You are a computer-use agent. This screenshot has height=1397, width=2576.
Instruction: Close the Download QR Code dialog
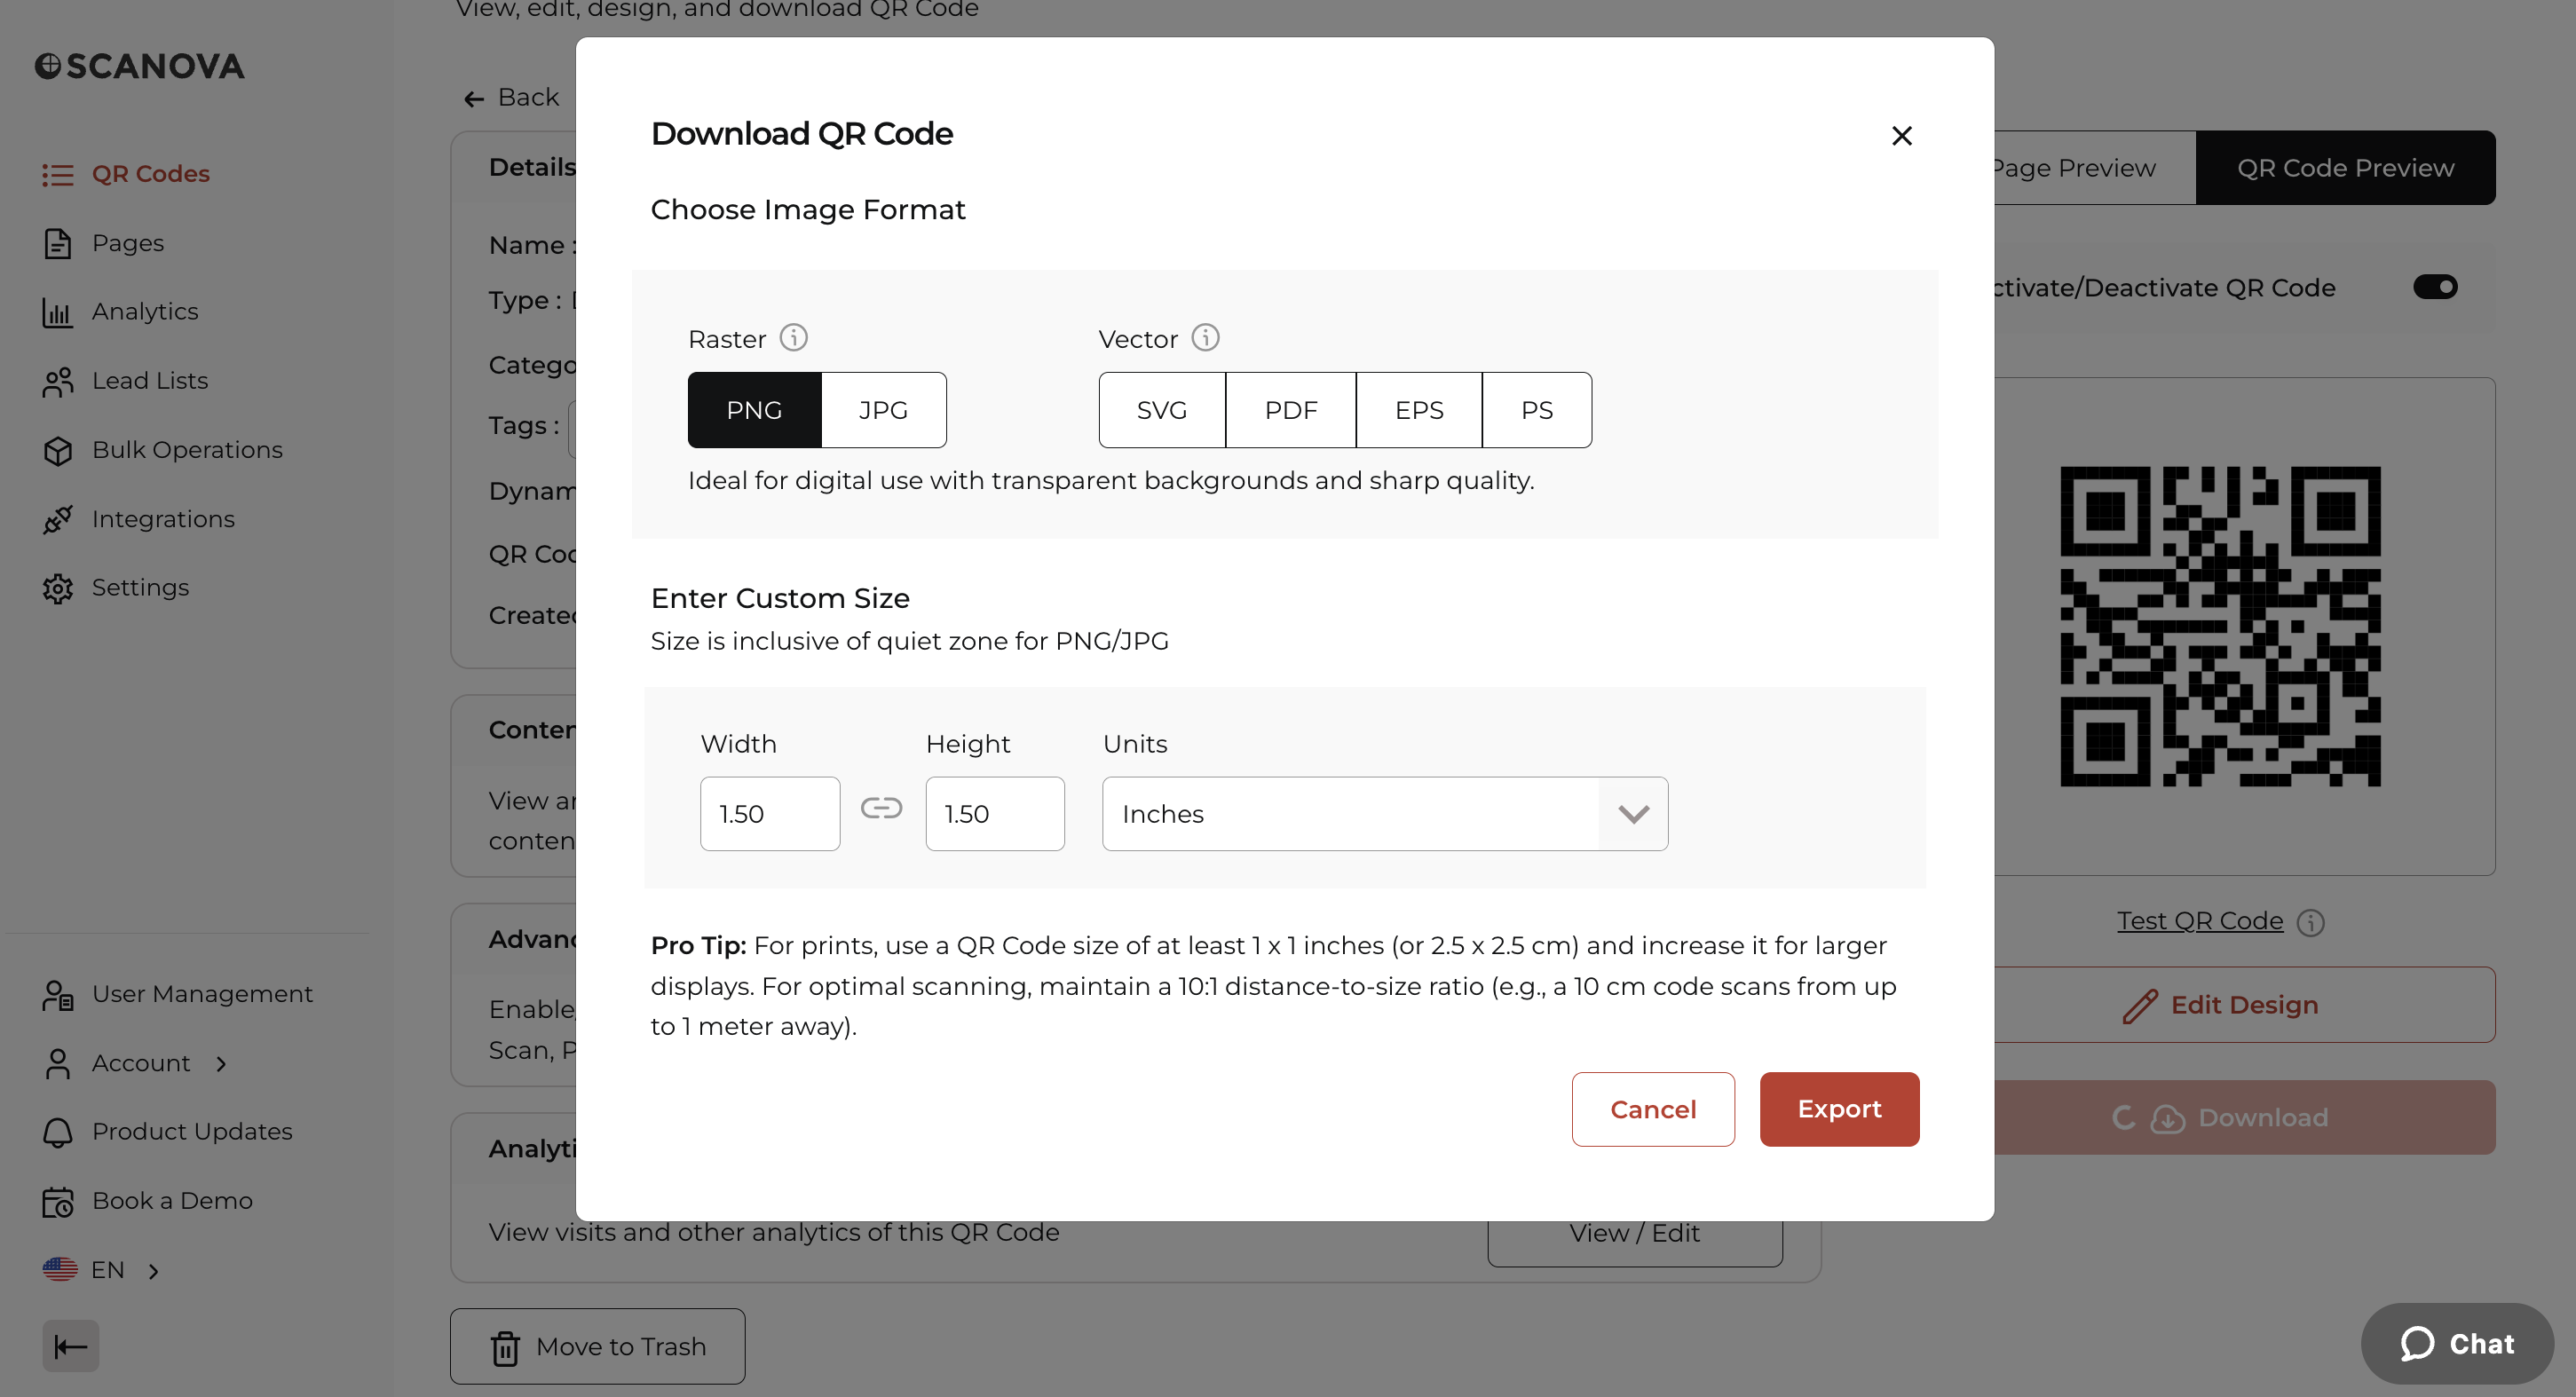[x=1901, y=135]
